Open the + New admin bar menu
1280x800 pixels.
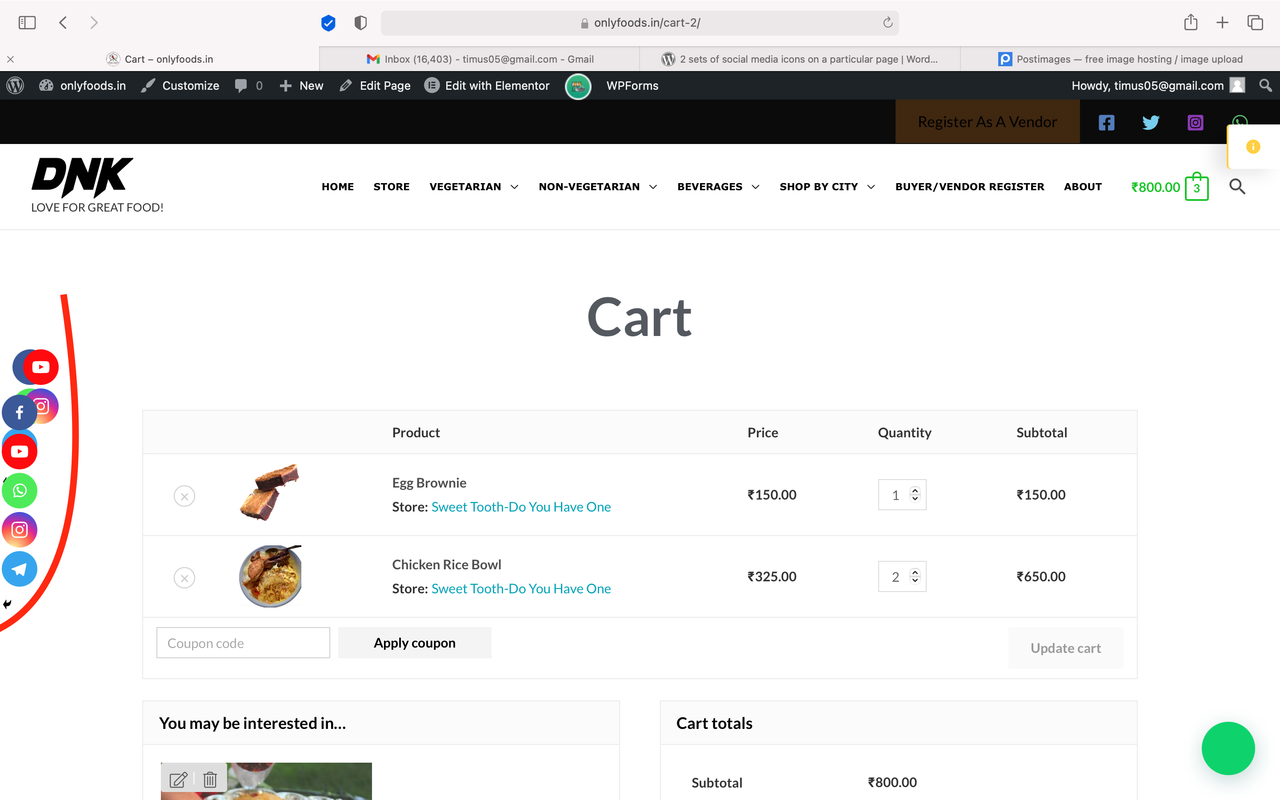(x=301, y=86)
